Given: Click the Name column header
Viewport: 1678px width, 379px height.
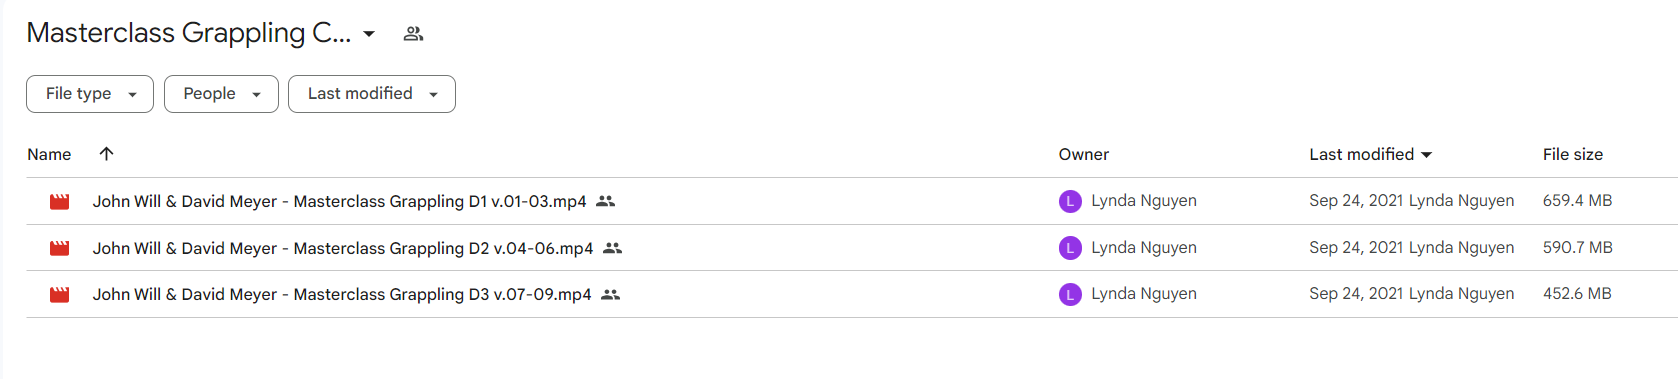Looking at the screenshot, I should point(49,154).
